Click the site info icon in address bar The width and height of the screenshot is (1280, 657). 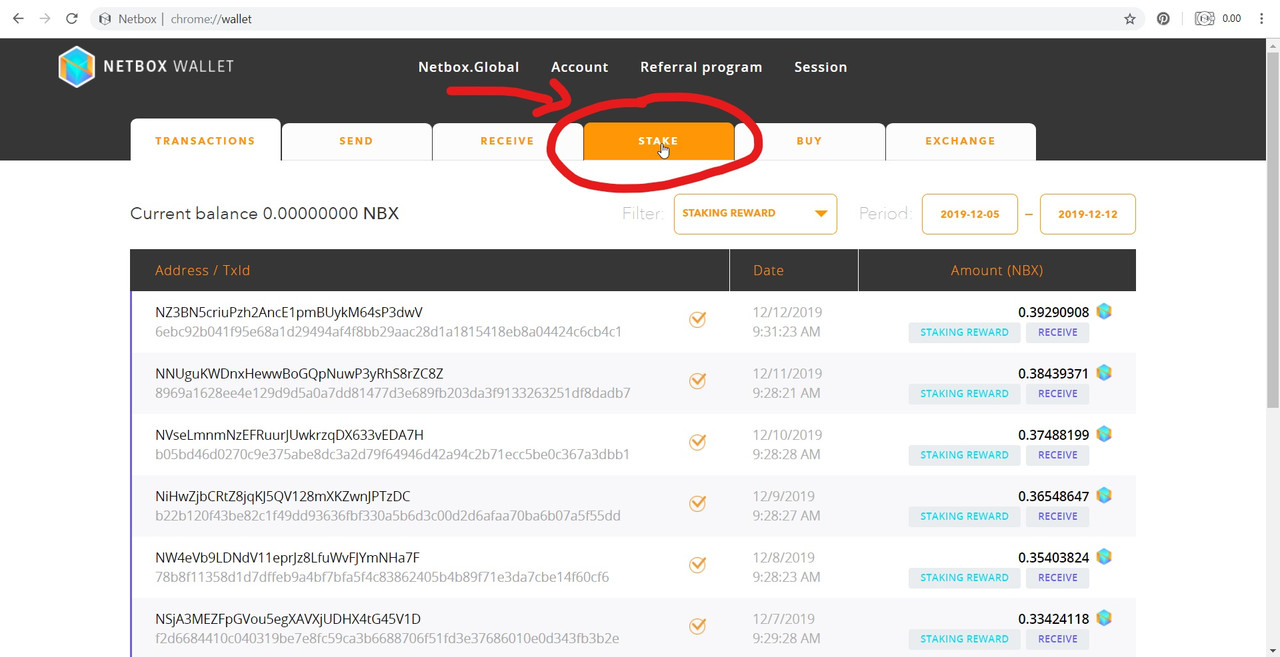105,19
